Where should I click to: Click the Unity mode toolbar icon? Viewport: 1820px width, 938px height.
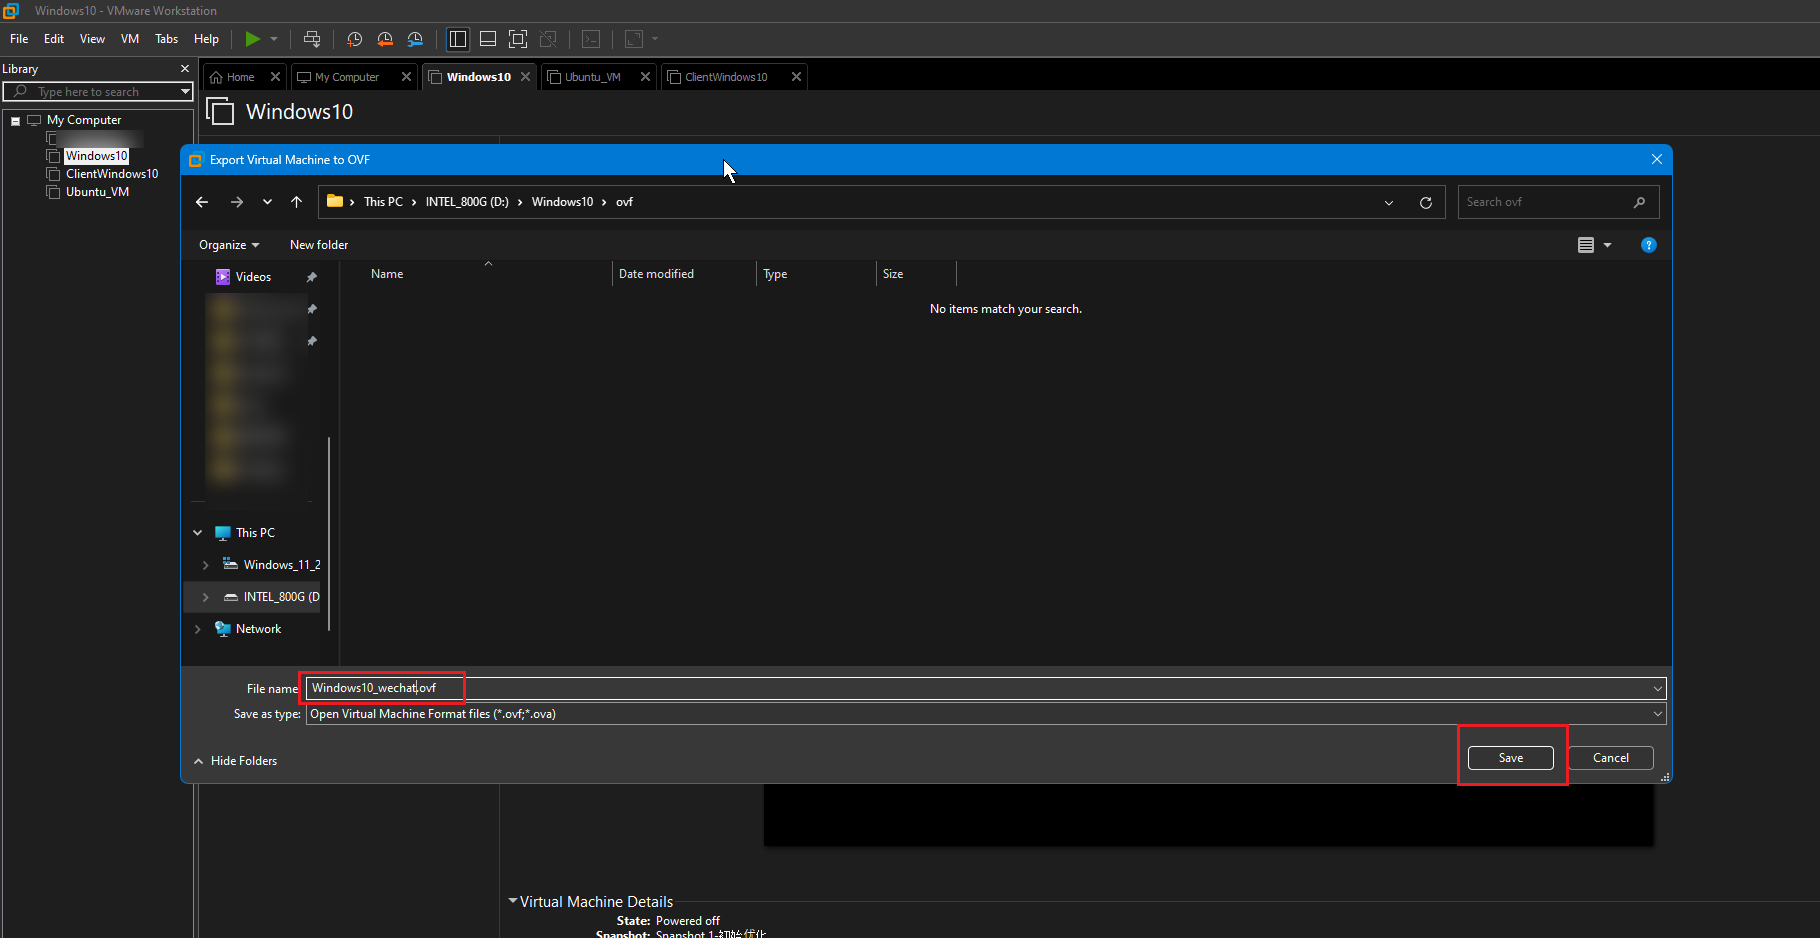point(548,39)
